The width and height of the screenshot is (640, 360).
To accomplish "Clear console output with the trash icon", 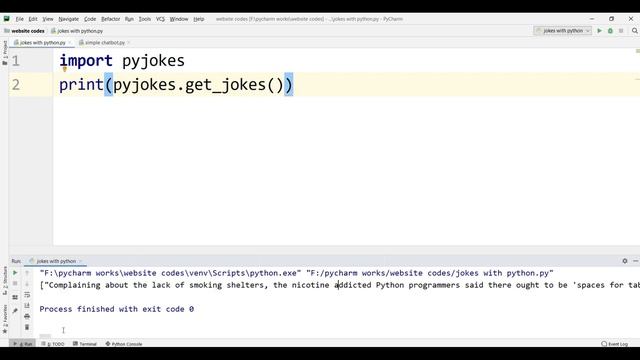I will coord(27,327).
